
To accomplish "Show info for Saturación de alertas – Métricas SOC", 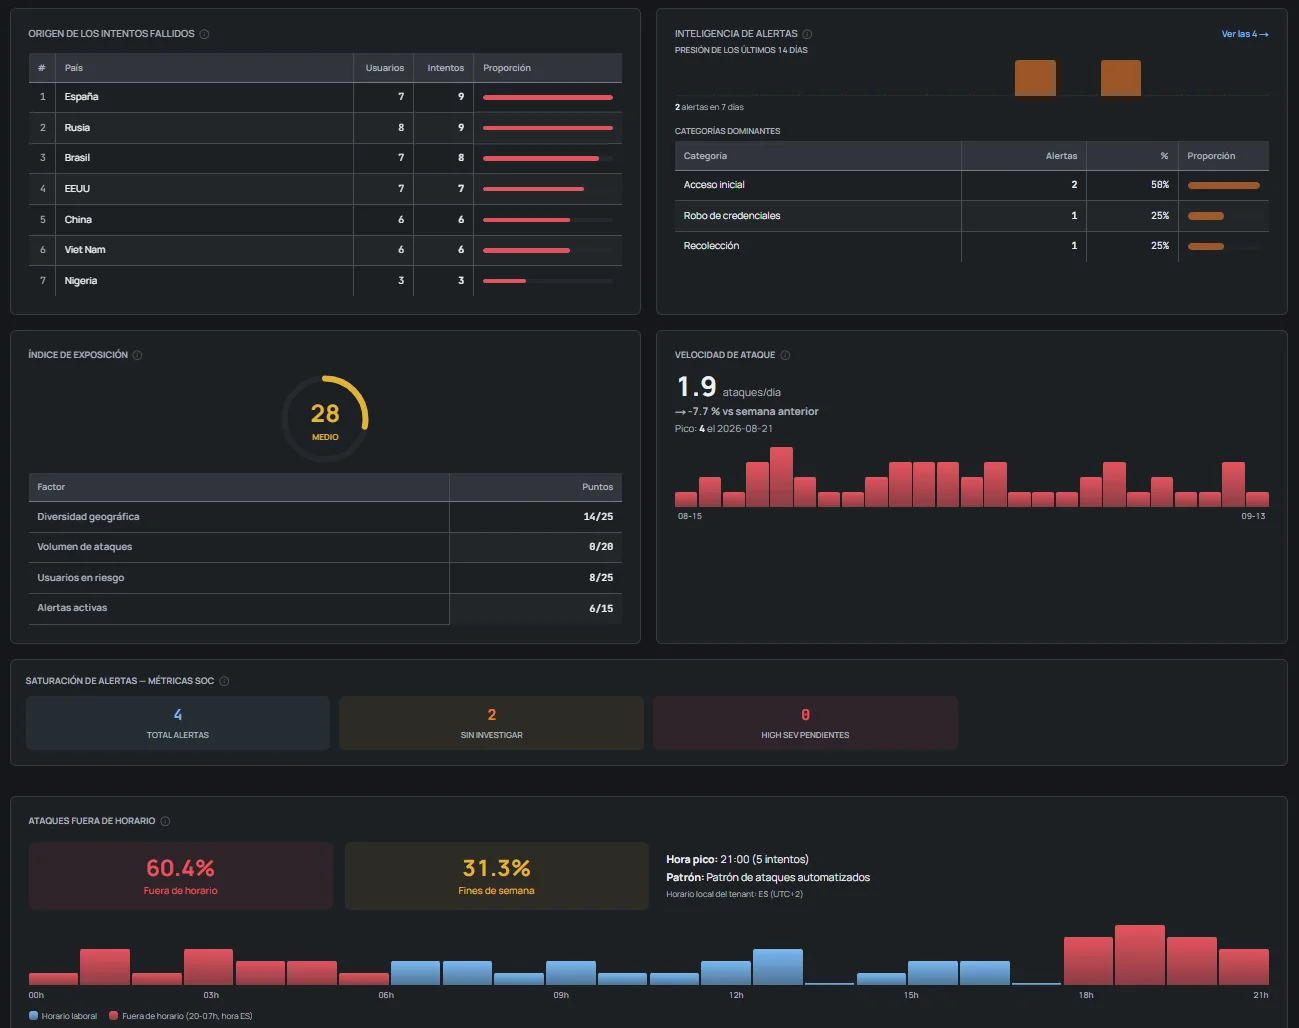I will [224, 681].
